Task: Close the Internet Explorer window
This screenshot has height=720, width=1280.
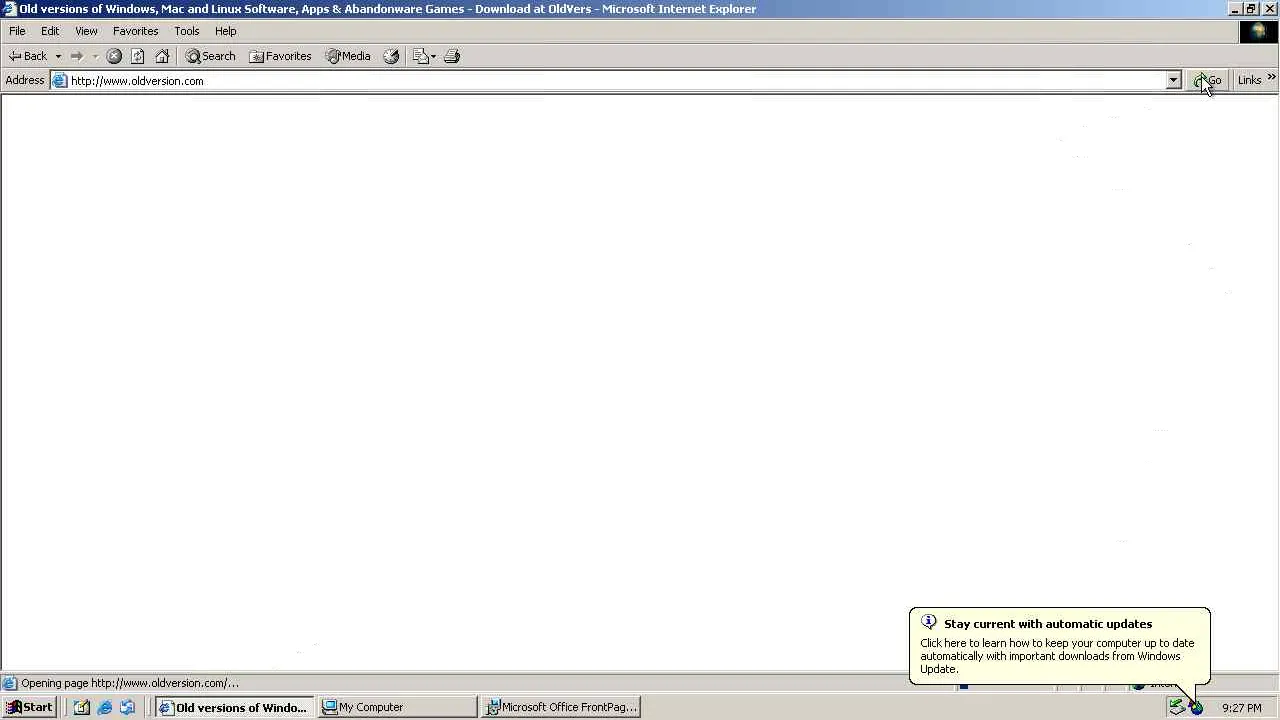Action: tap(1269, 9)
